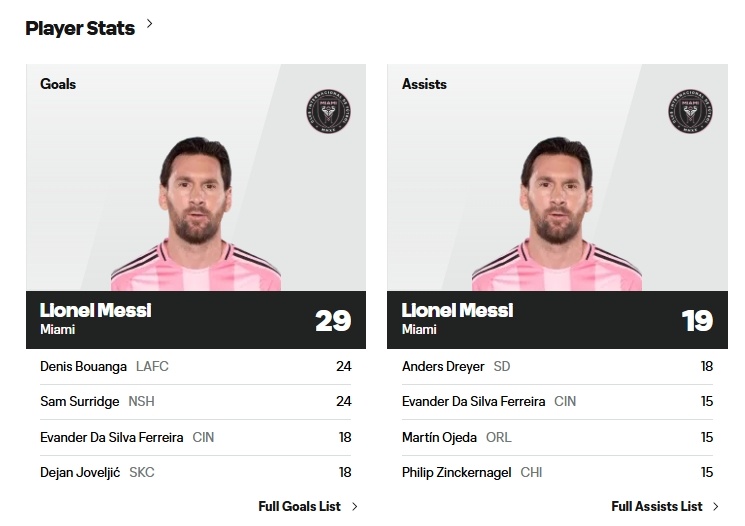Select Denis Bouanga in goals list

[84, 366]
